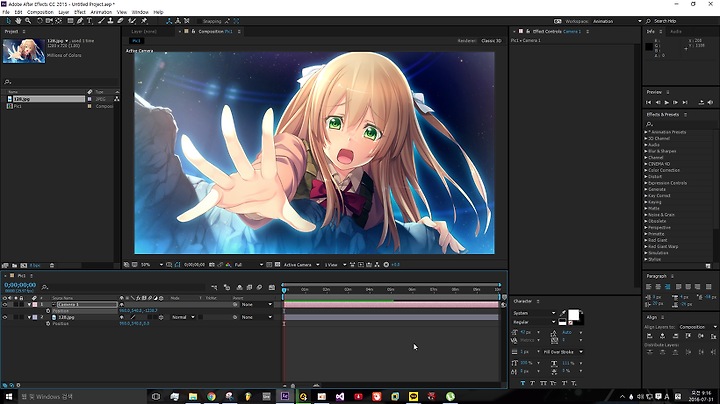Select the Zoom tool magnifier
The width and height of the screenshot is (720, 404).
[28, 21]
